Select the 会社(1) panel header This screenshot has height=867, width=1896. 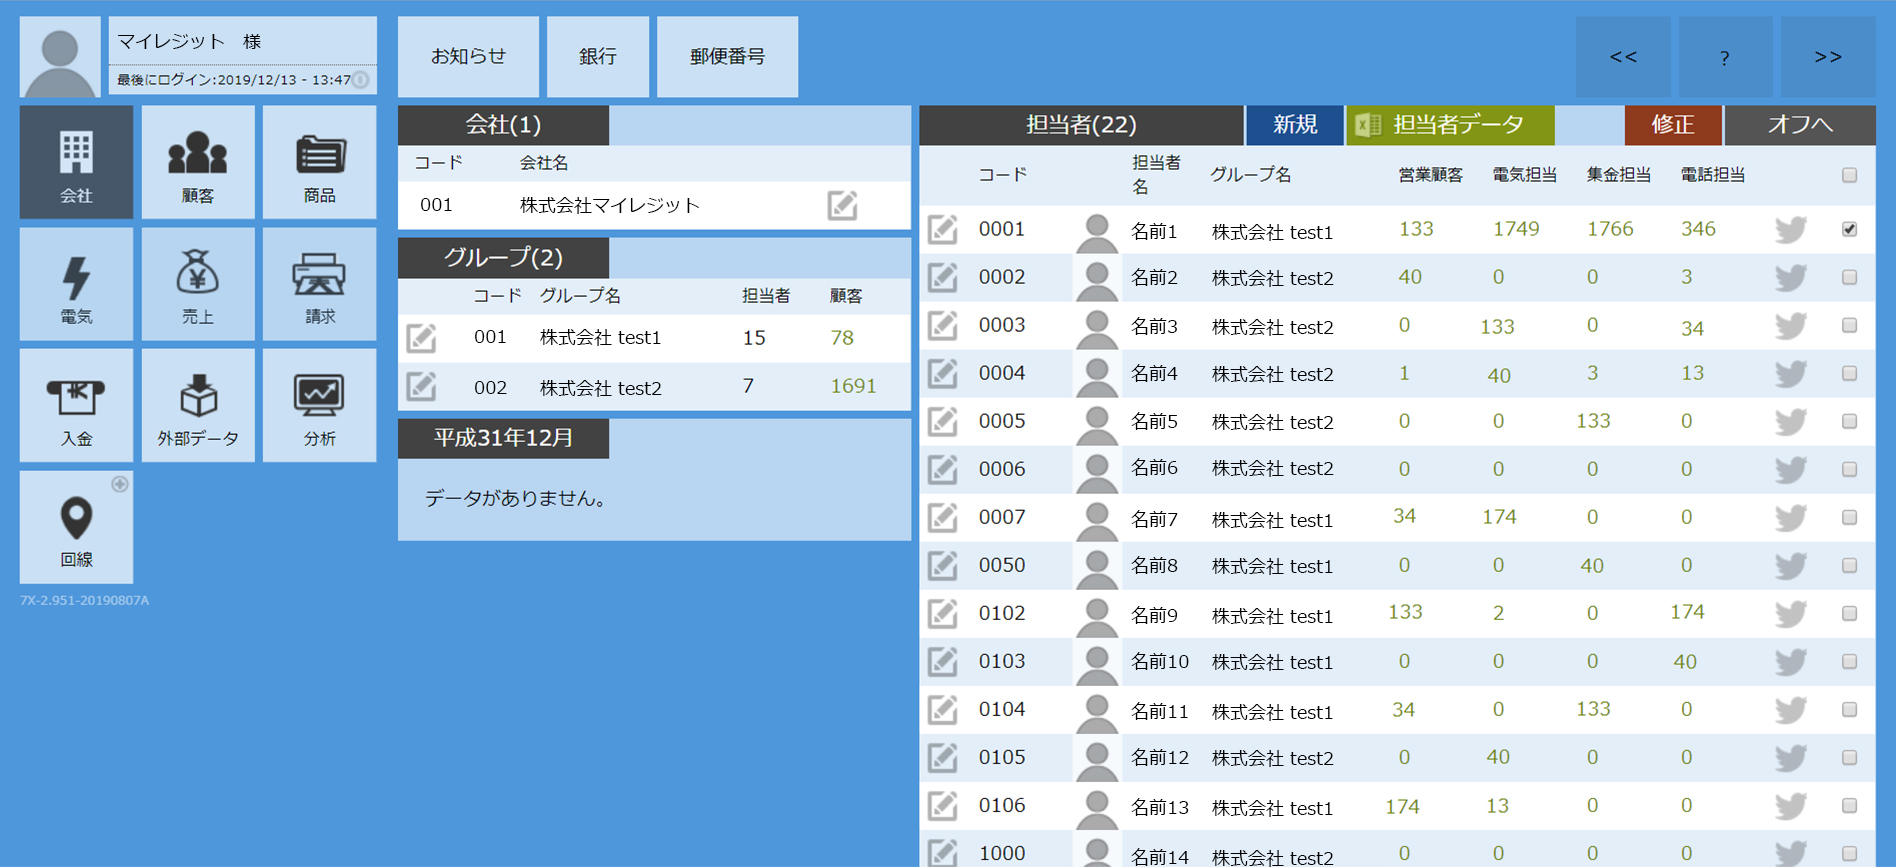tap(503, 125)
